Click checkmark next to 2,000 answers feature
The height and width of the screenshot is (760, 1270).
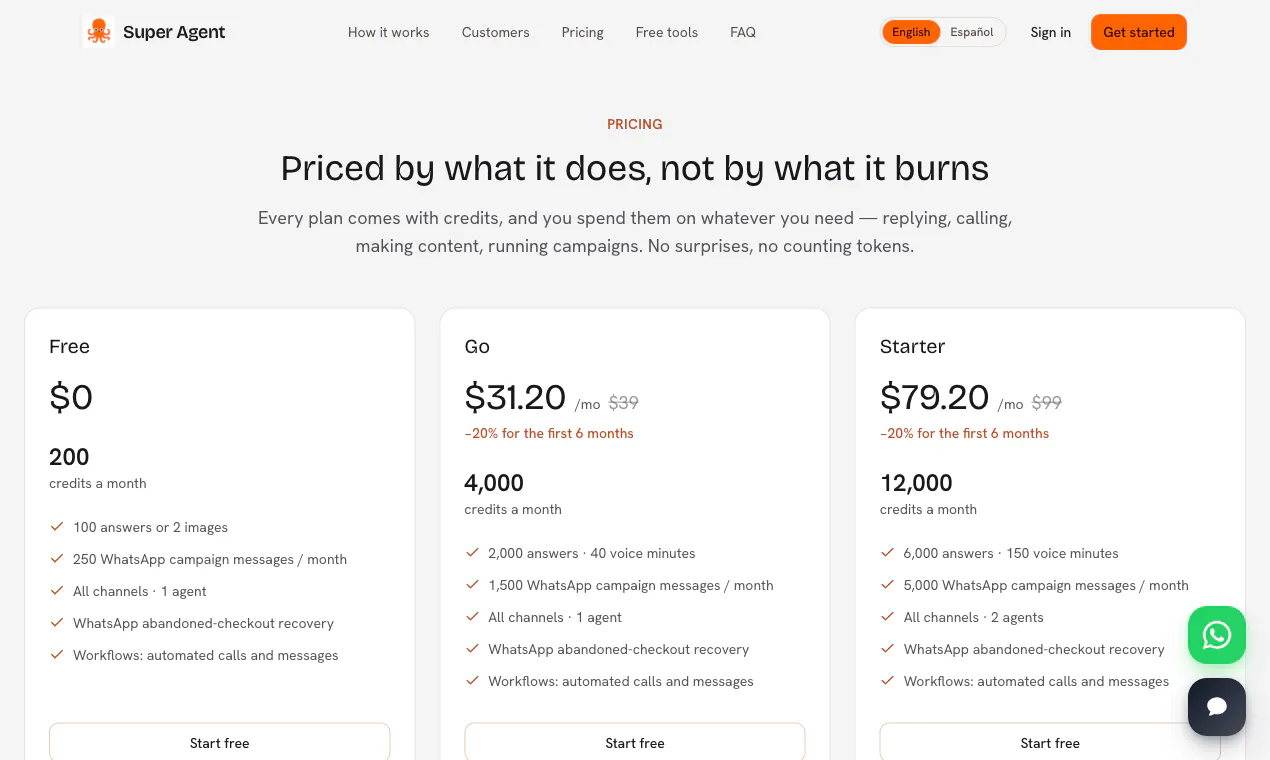point(472,553)
